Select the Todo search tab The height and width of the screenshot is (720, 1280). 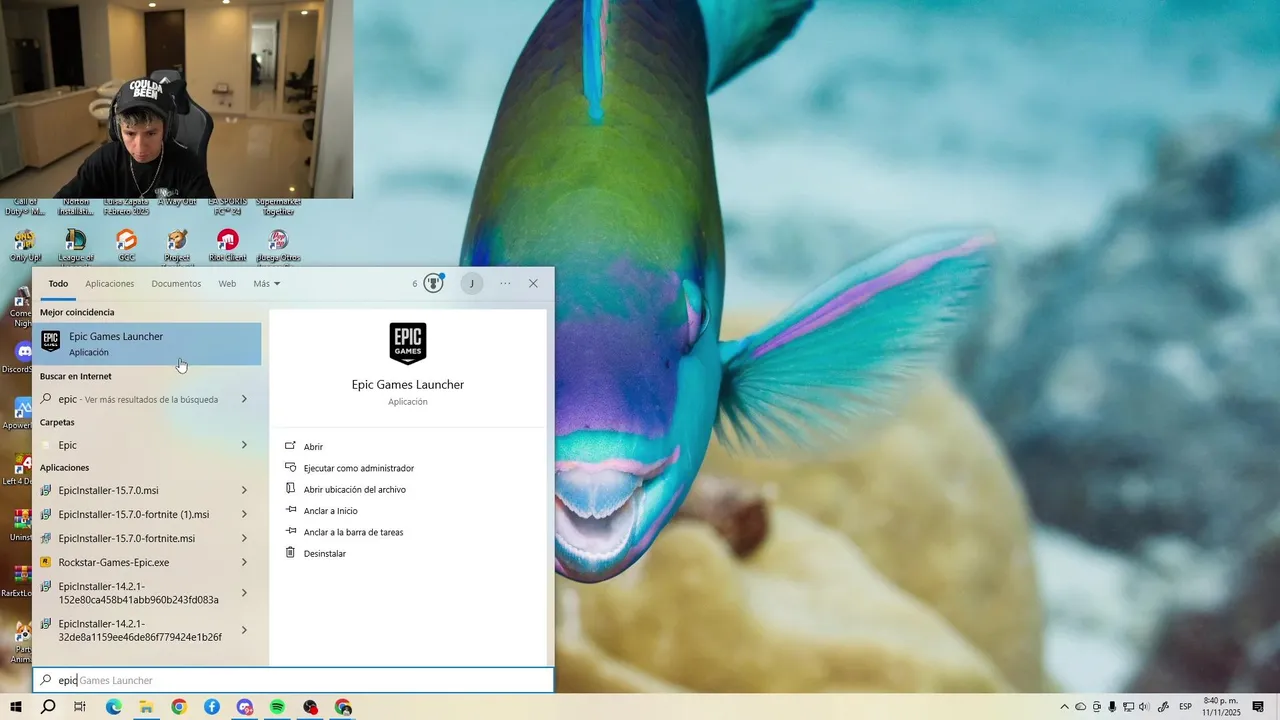click(x=58, y=283)
